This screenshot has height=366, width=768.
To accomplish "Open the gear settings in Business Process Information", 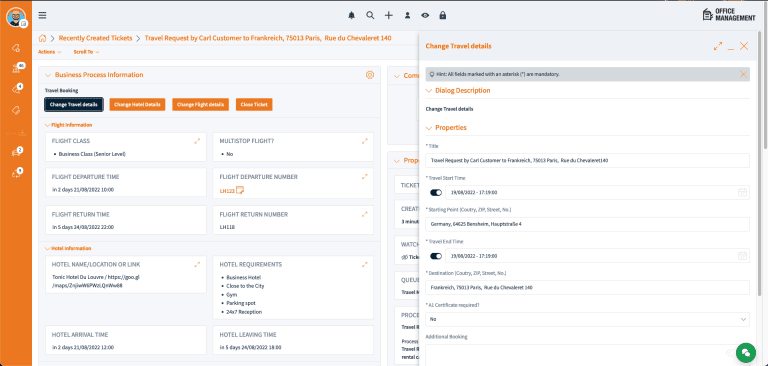I will [x=370, y=75].
